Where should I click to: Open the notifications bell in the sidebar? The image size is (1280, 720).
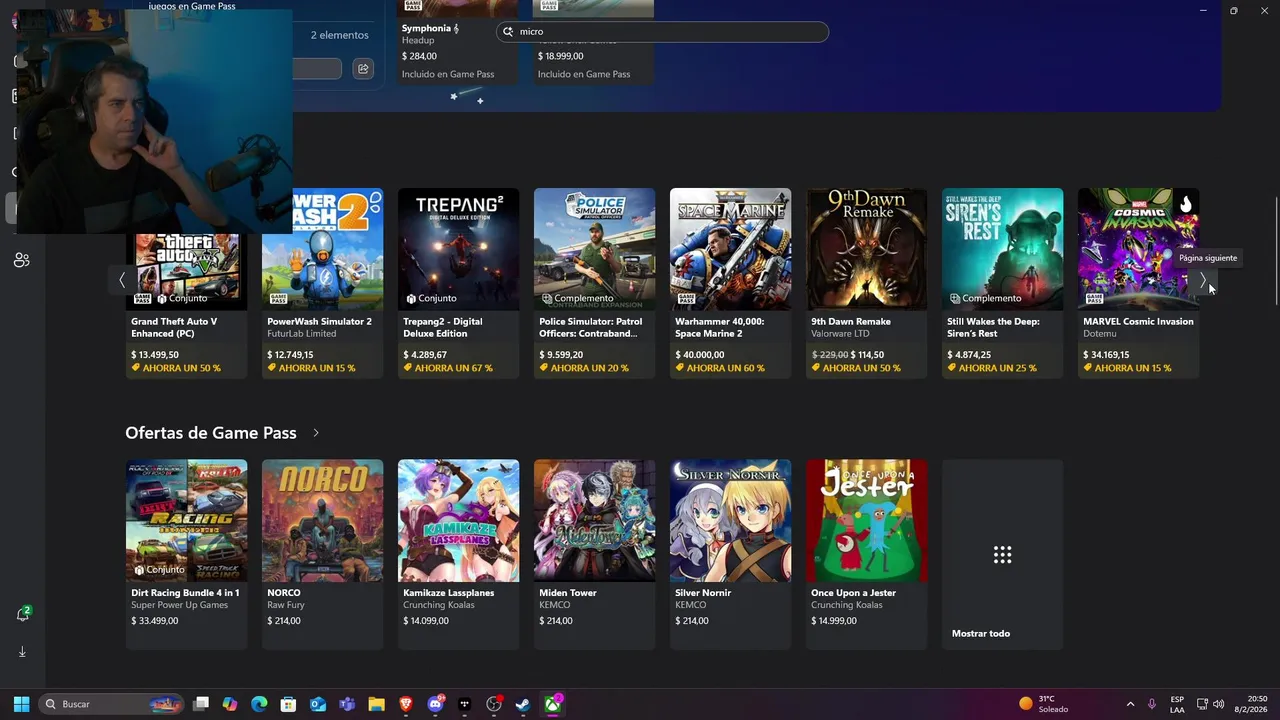[23, 614]
